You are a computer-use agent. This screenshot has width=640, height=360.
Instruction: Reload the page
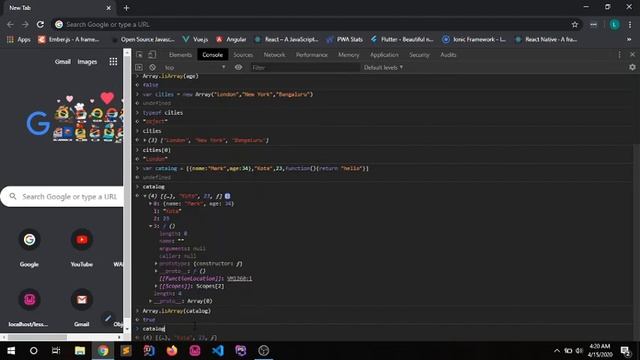[40, 24]
